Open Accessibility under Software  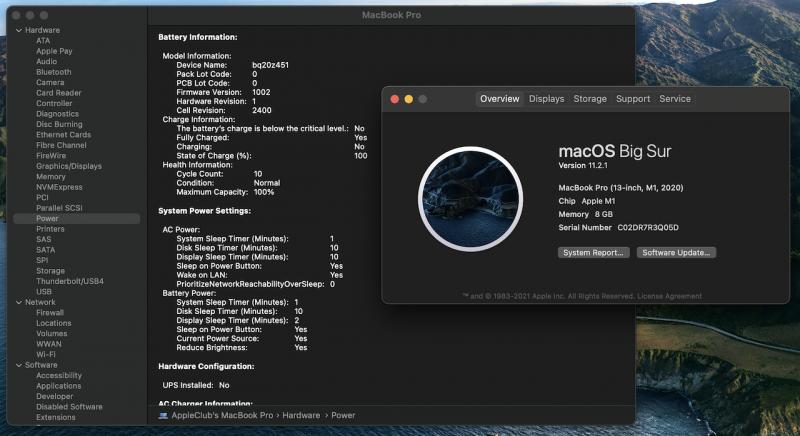tap(59, 375)
